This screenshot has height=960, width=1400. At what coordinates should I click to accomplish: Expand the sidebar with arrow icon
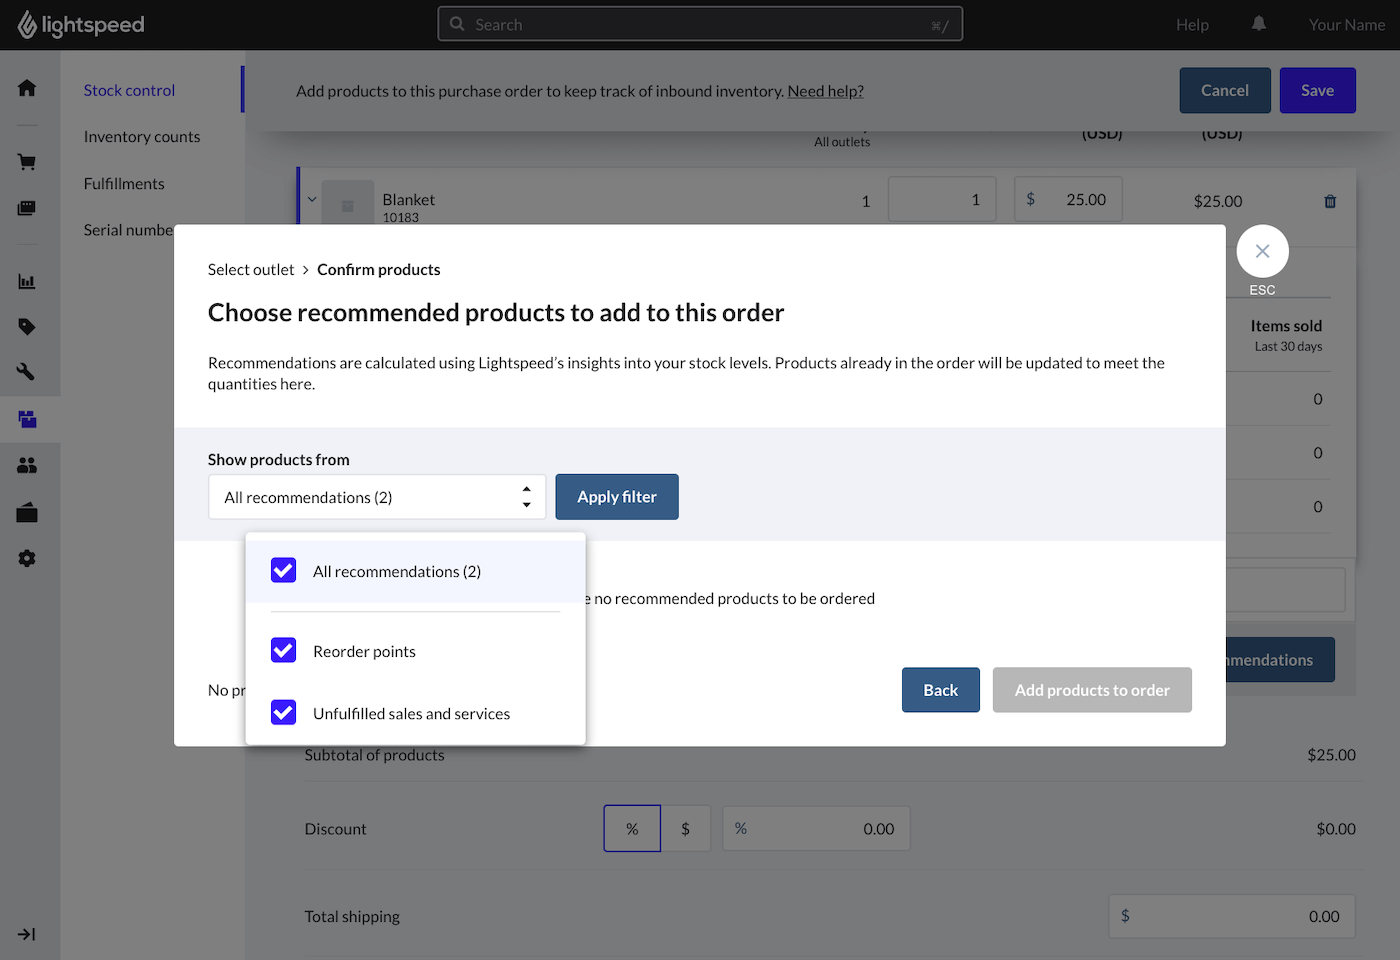point(27,934)
